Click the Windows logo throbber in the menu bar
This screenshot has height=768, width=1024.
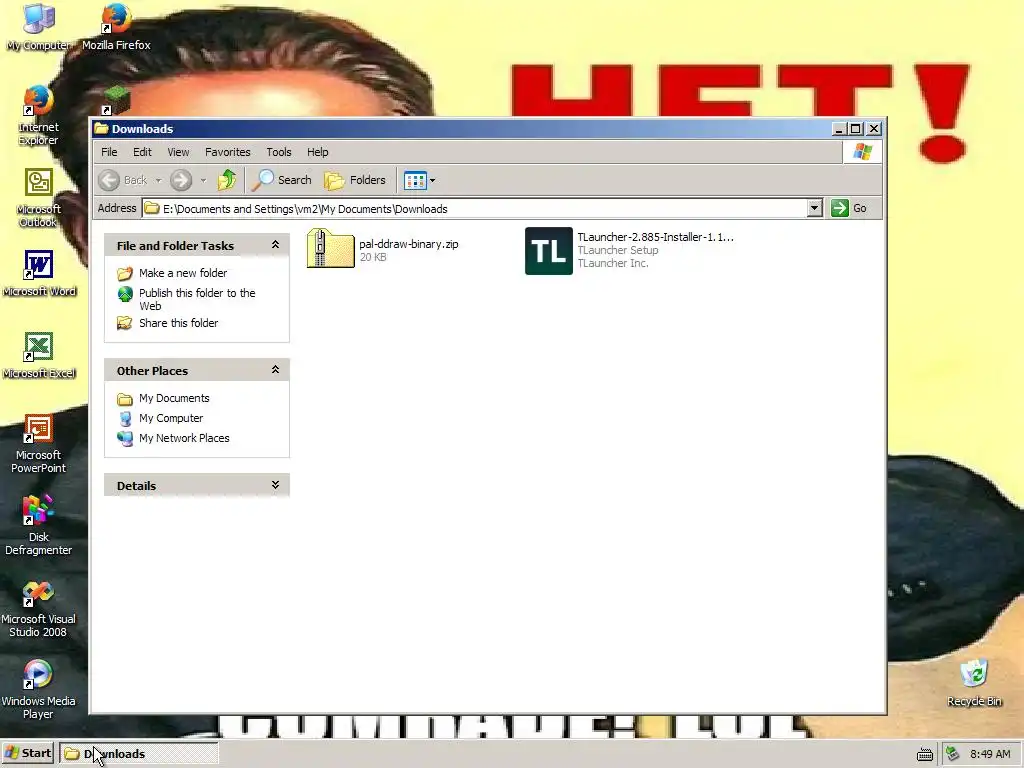pos(862,152)
